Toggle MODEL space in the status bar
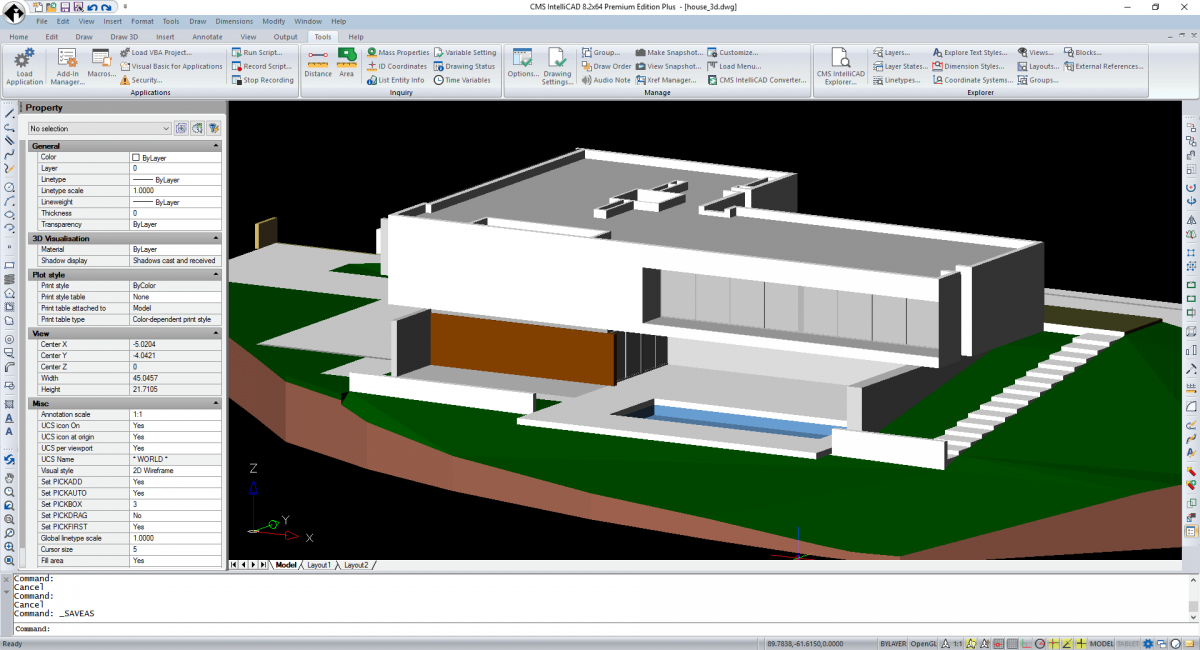Image resolution: width=1200 pixels, height=650 pixels. click(1100, 643)
